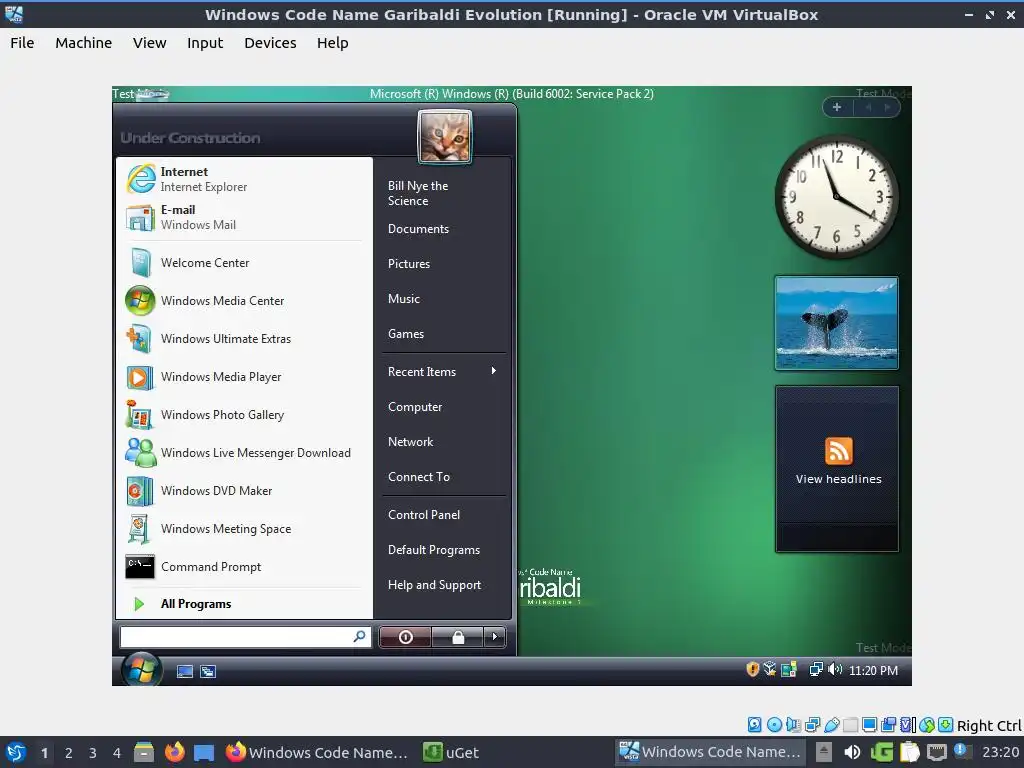Click VirtualBox network status indicator
Viewport: 1024px width, 768px height.
[812, 724]
